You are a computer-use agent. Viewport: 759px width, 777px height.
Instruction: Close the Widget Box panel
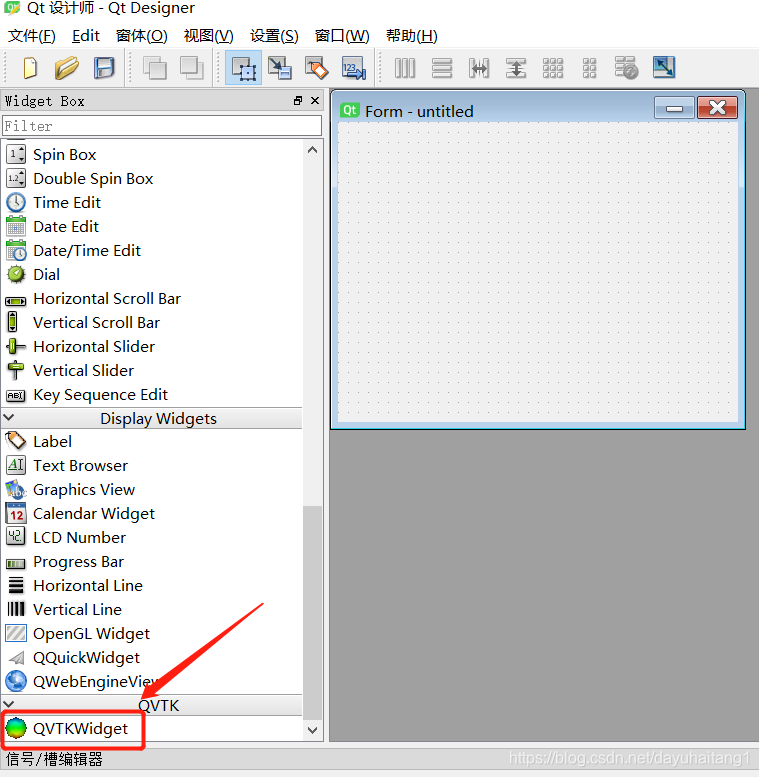(x=315, y=101)
